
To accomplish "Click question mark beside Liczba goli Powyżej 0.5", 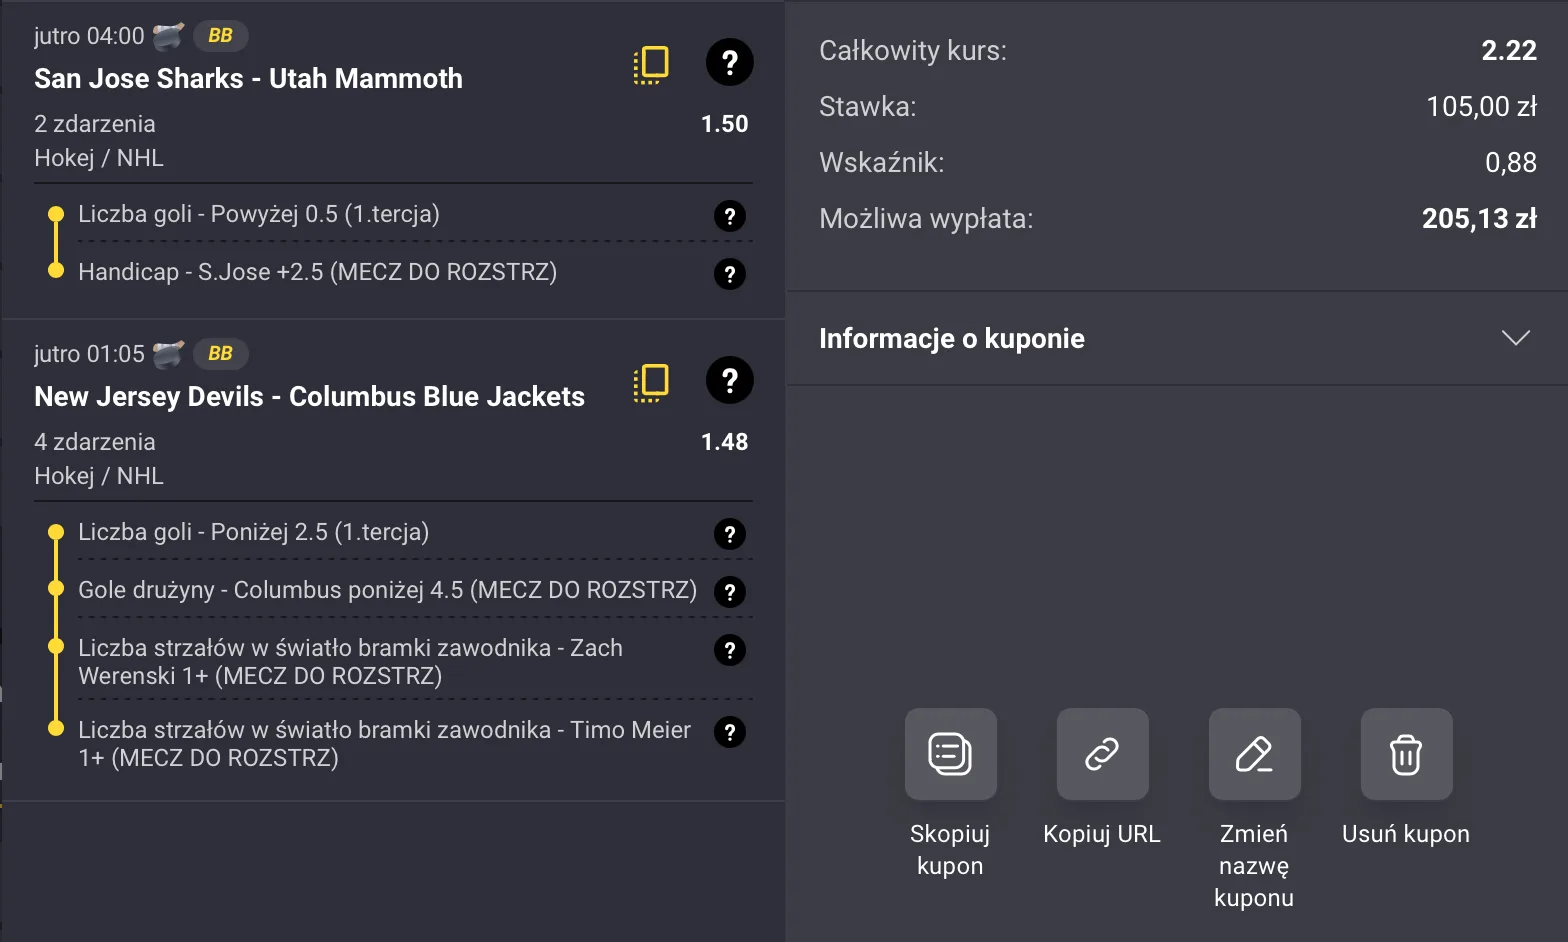I will (729, 215).
